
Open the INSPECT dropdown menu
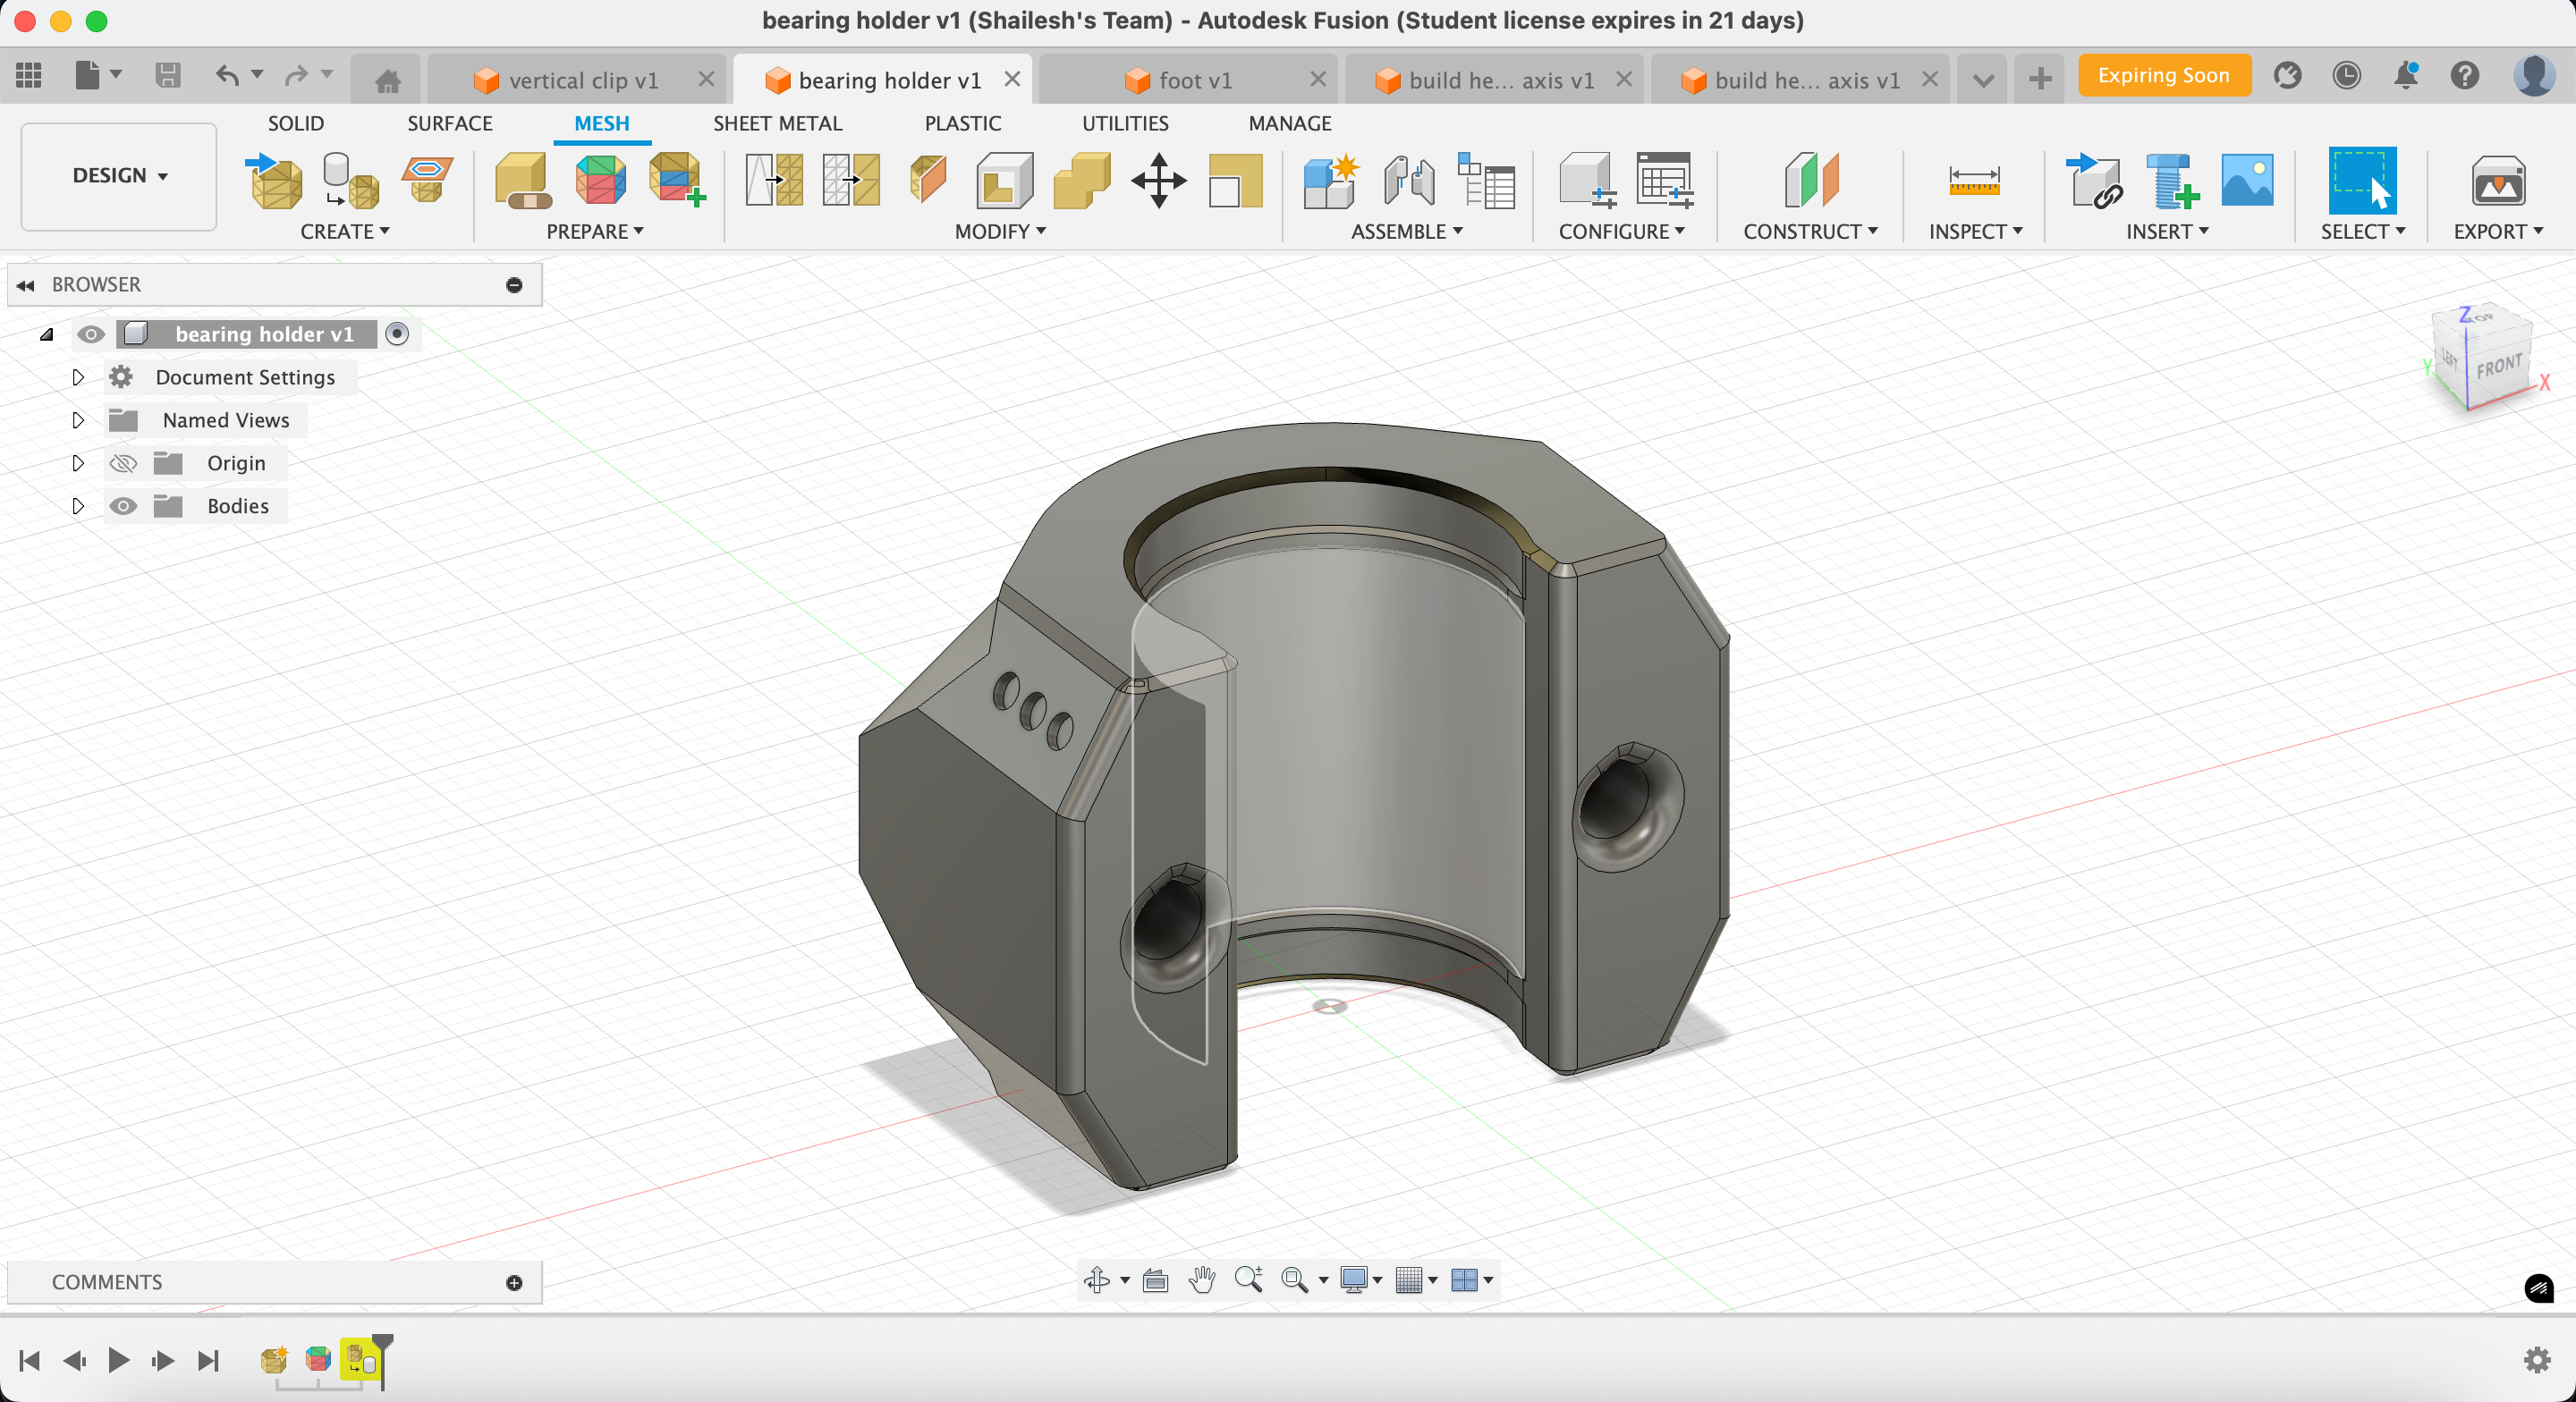(1976, 231)
